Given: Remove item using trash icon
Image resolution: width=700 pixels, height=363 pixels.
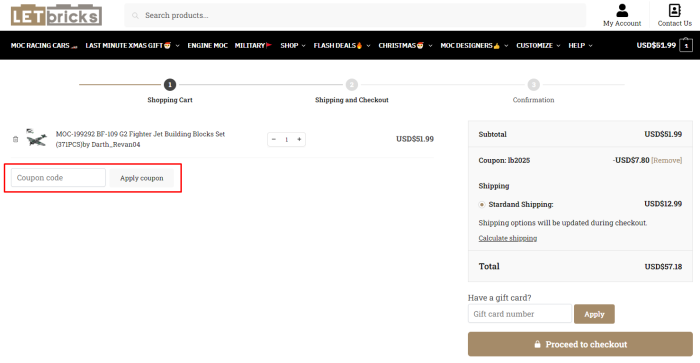Looking at the screenshot, I should pos(16,139).
